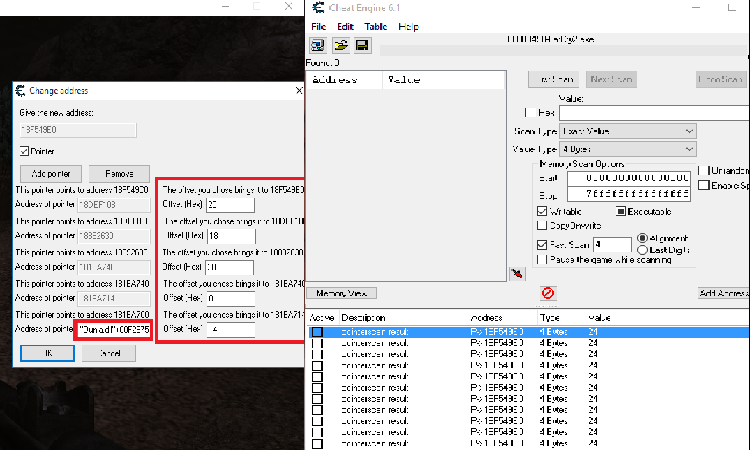Click the Value column header in address list
The image size is (750, 450).
[x=599, y=318]
